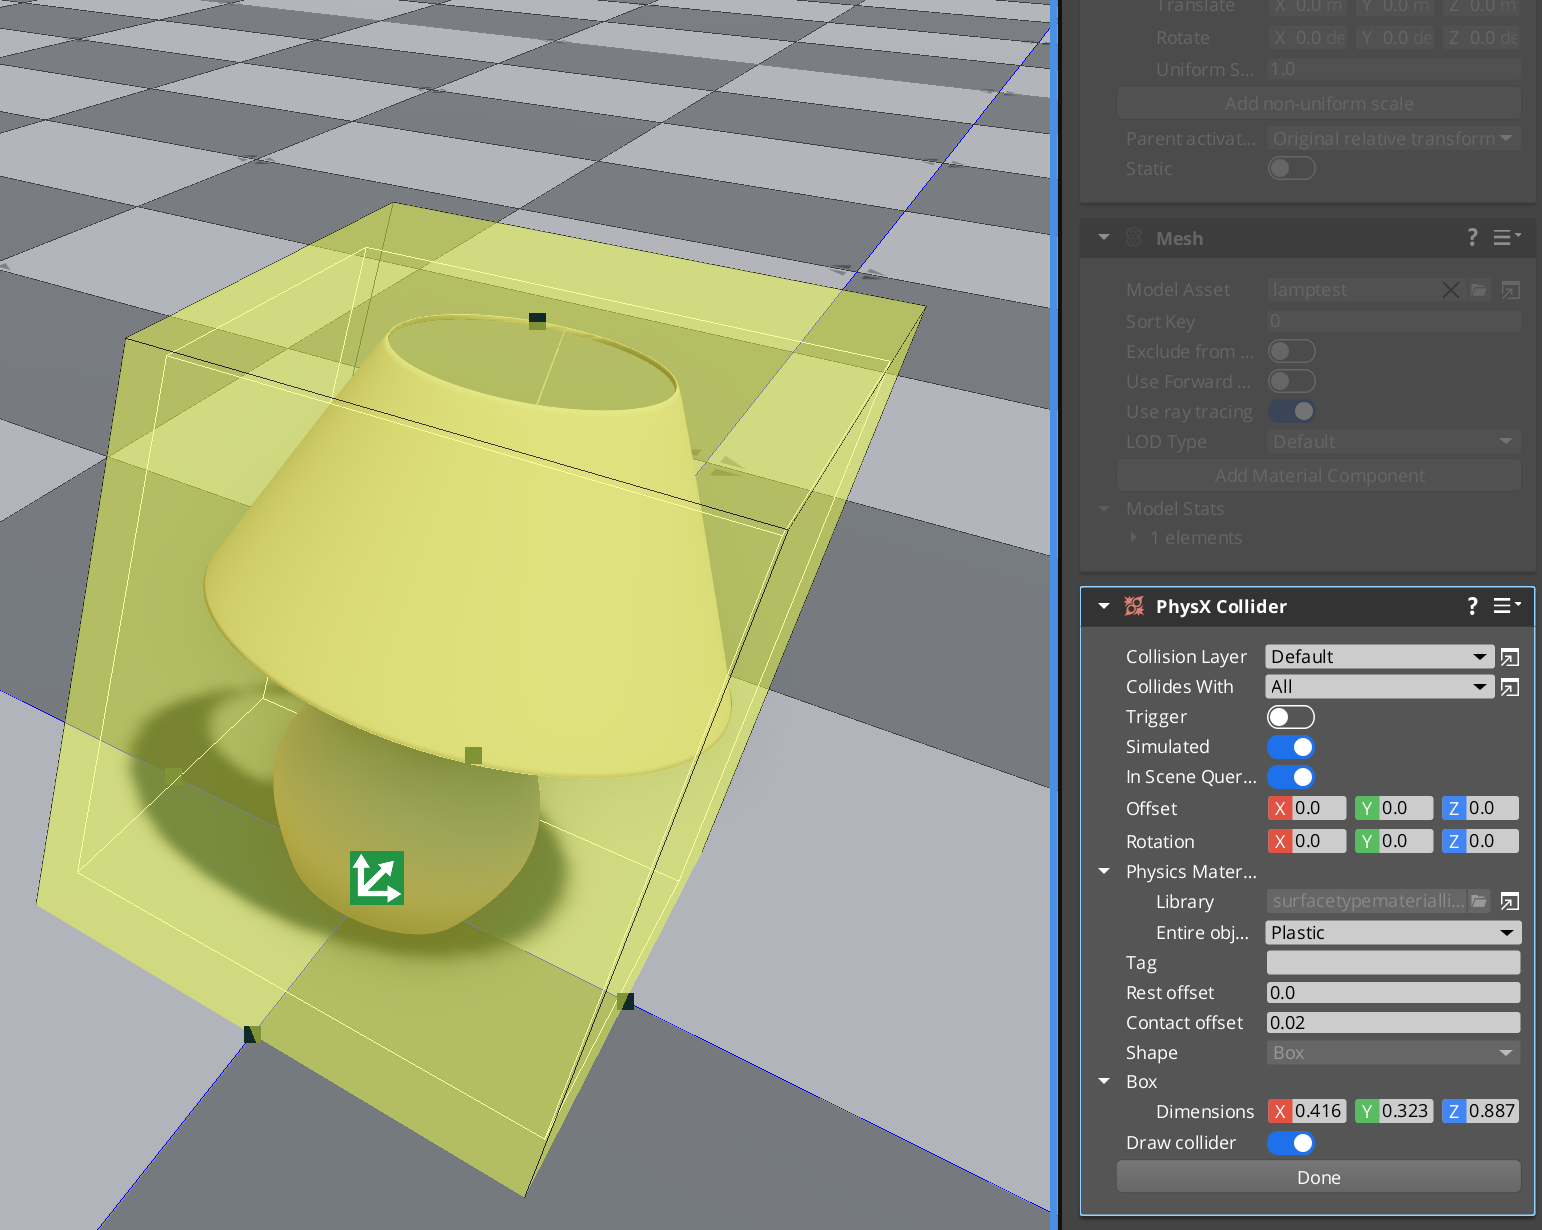Collapse the Box section
The height and width of the screenshot is (1230, 1542).
(x=1104, y=1081)
